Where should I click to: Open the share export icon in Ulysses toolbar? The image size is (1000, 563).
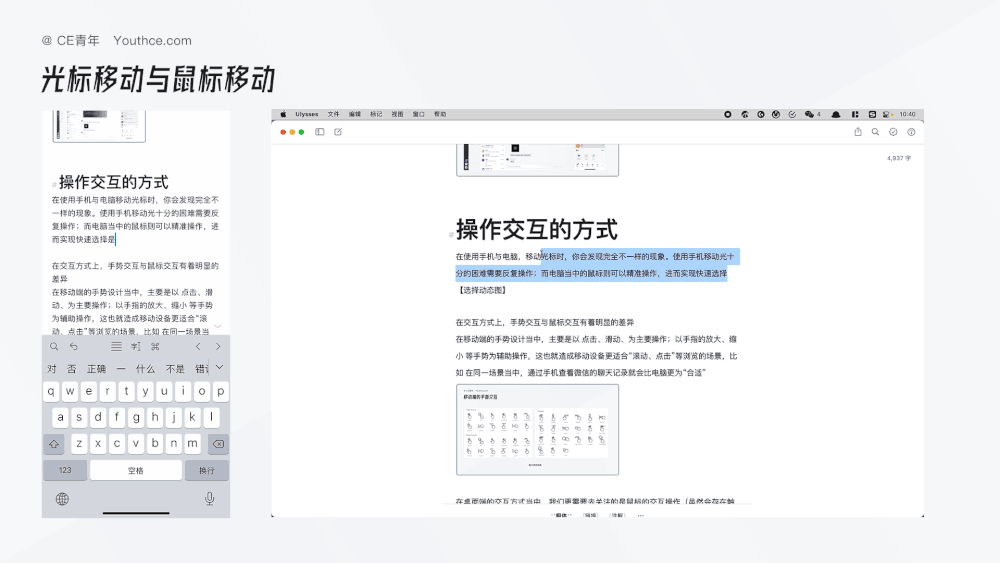point(858,132)
